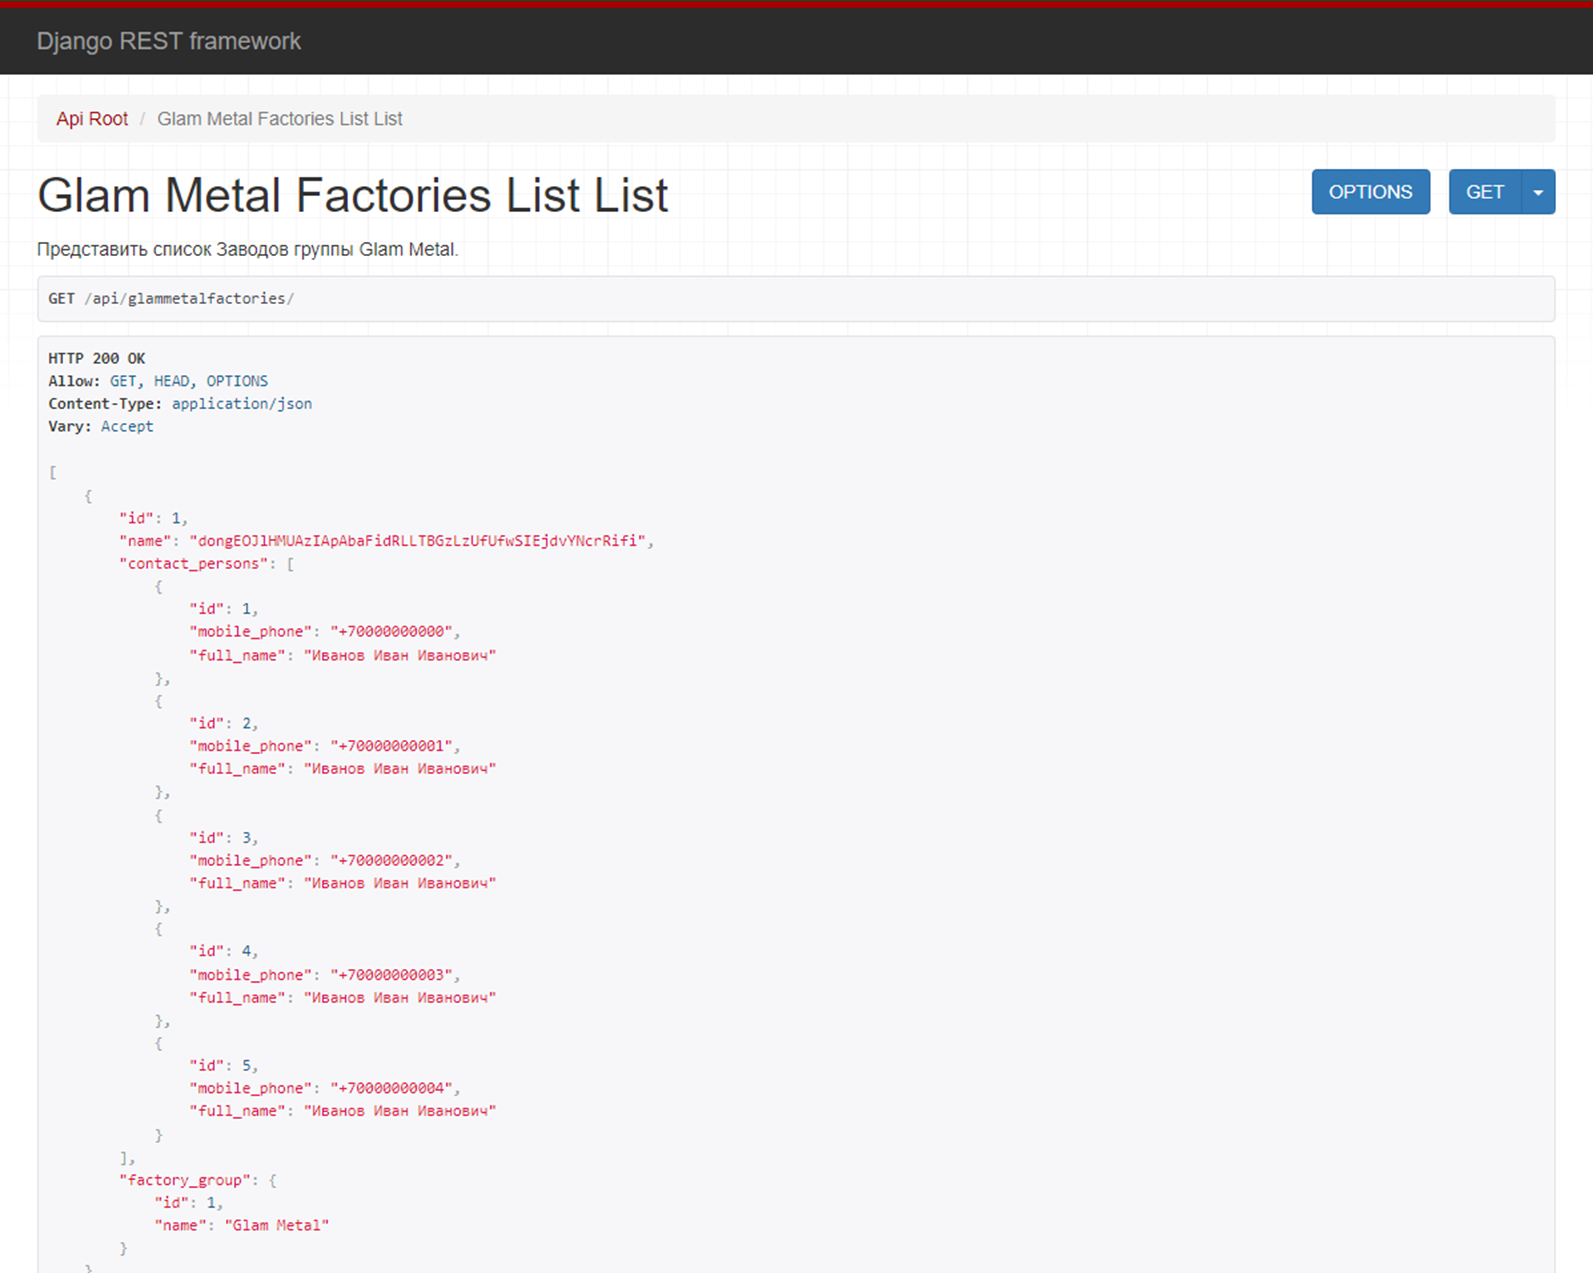Click the factory name string starting with dongEOJ
Image resolution: width=1593 pixels, height=1273 pixels.
(417, 541)
